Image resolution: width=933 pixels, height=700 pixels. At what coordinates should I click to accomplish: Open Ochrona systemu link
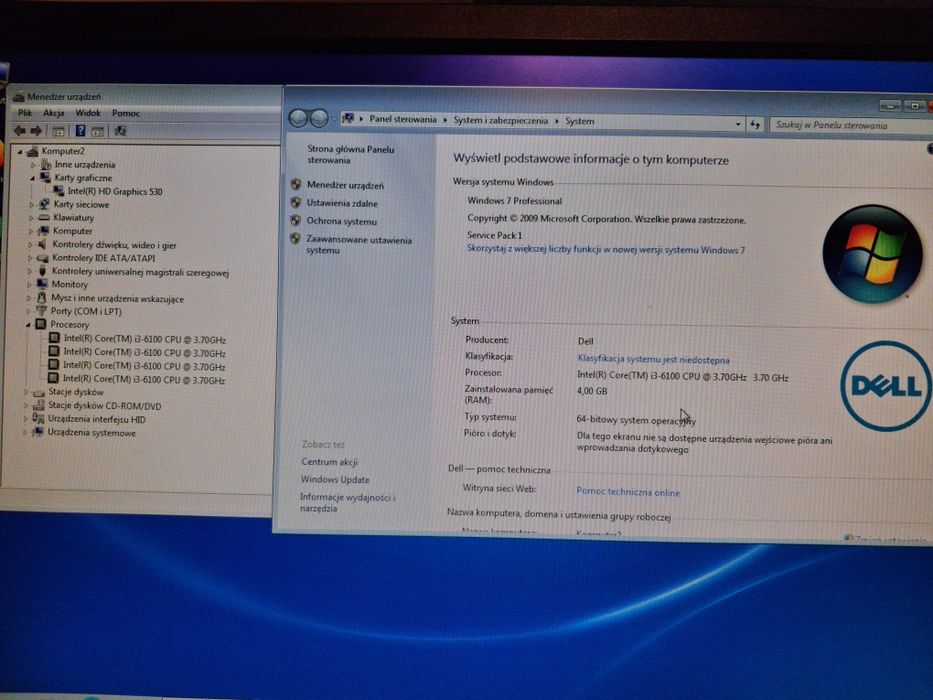(x=342, y=221)
